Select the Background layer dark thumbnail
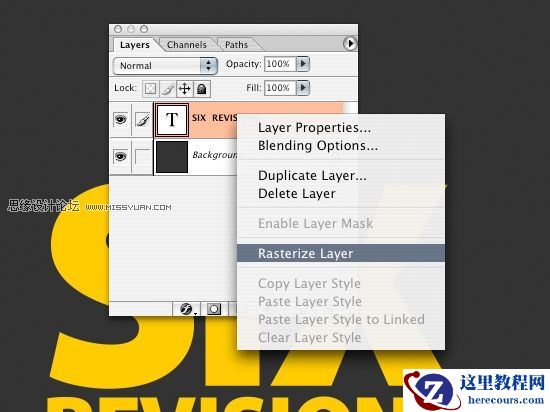 click(x=172, y=156)
